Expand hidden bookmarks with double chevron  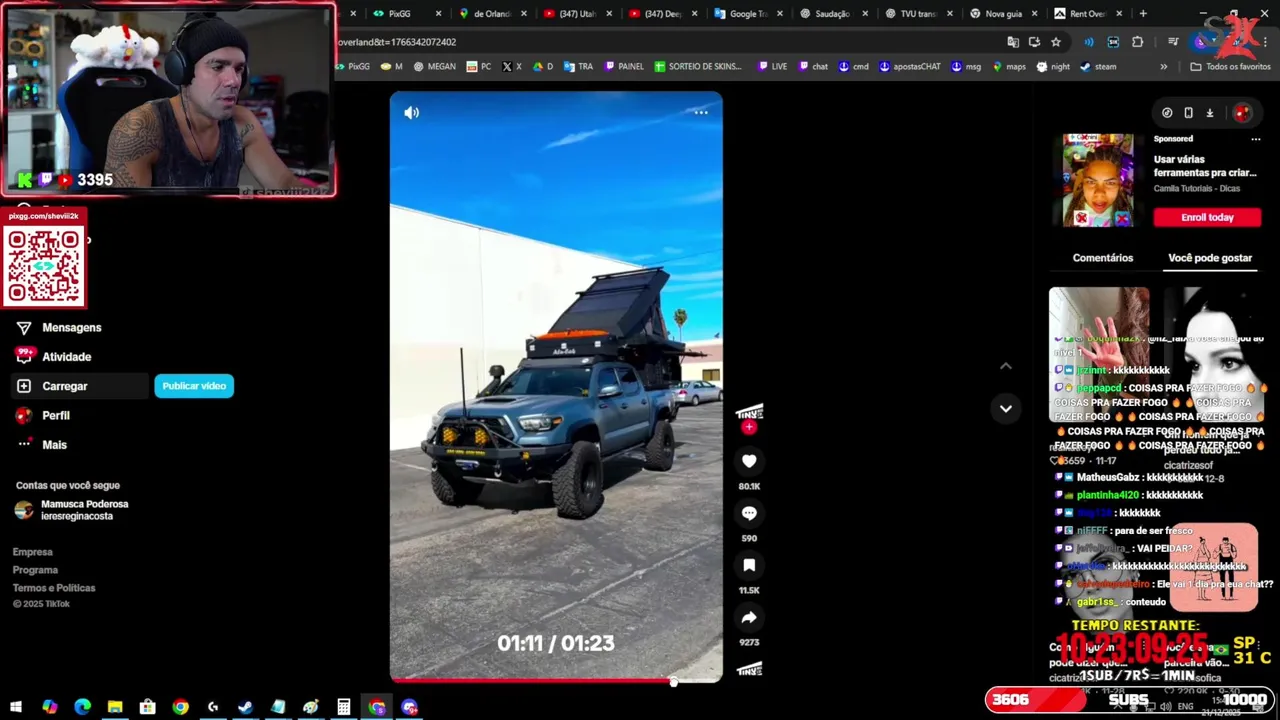click(x=1163, y=67)
